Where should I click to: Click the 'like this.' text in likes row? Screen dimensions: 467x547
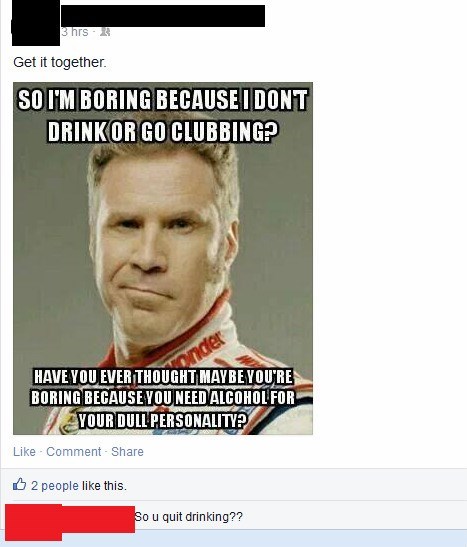pyautogui.click(x=104, y=486)
